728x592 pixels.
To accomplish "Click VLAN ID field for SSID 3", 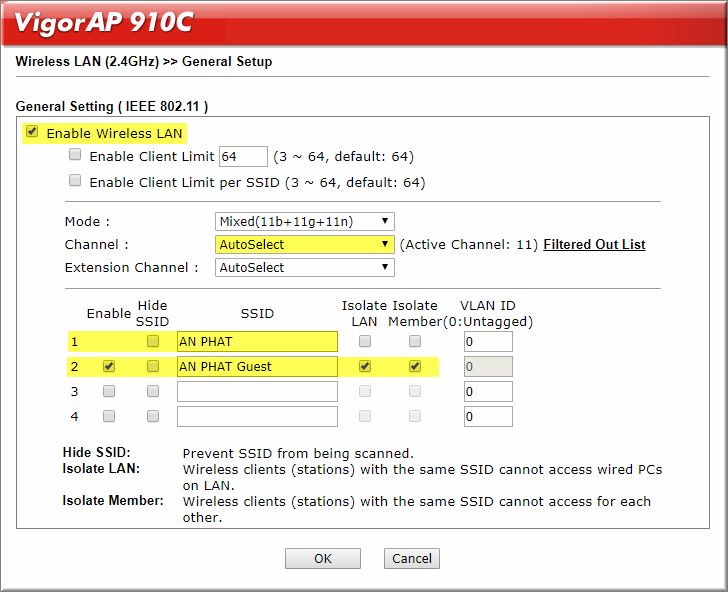I will (488, 391).
